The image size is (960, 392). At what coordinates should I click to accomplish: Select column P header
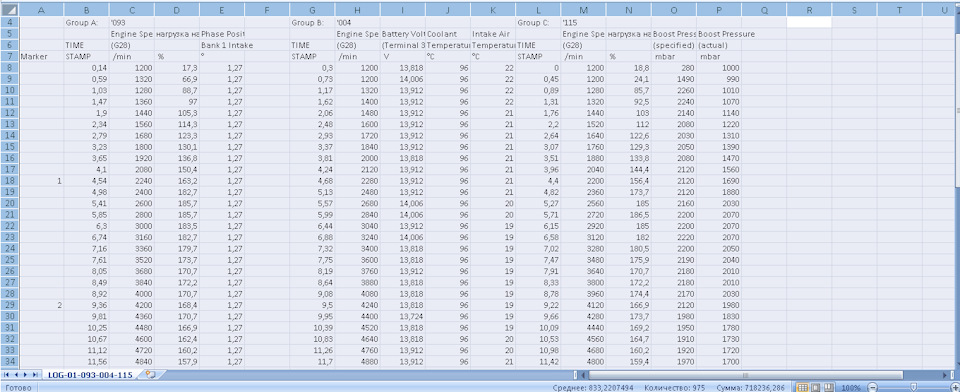click(719, 10)
